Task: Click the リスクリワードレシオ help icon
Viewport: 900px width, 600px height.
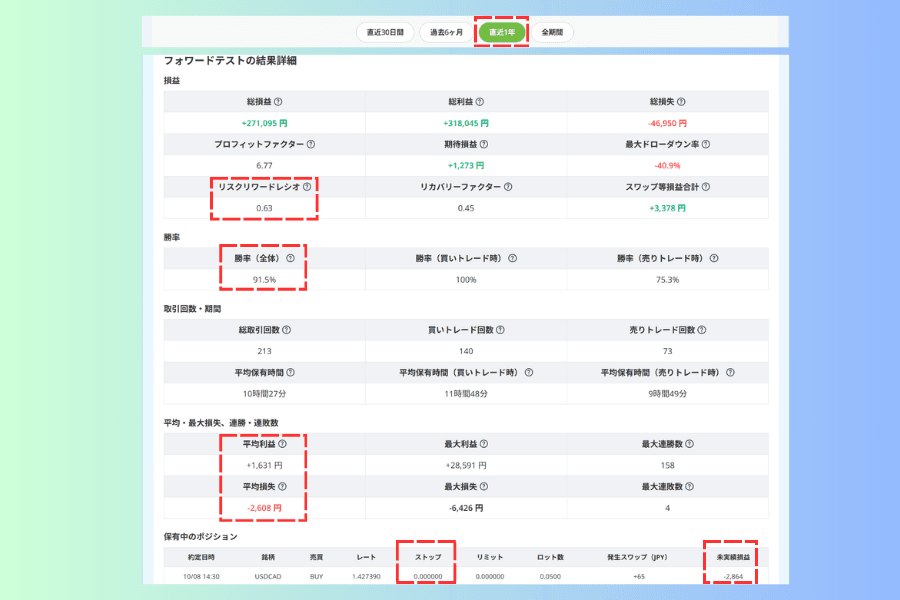Action: 307,187
